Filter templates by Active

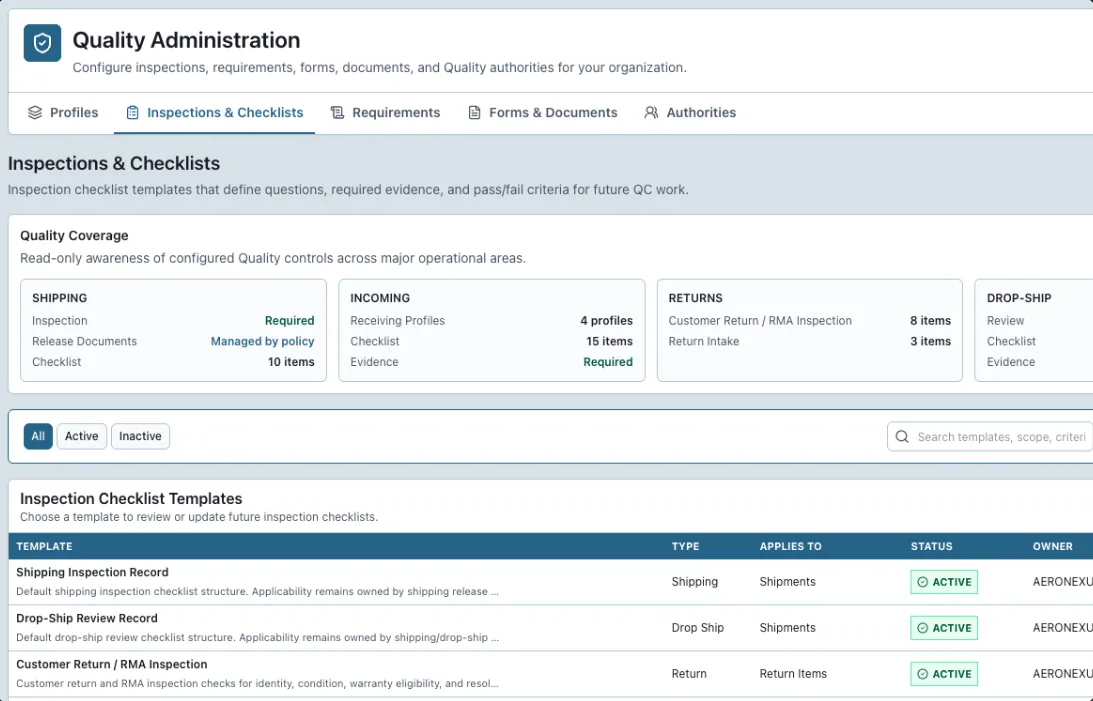(x=82, y=436)
